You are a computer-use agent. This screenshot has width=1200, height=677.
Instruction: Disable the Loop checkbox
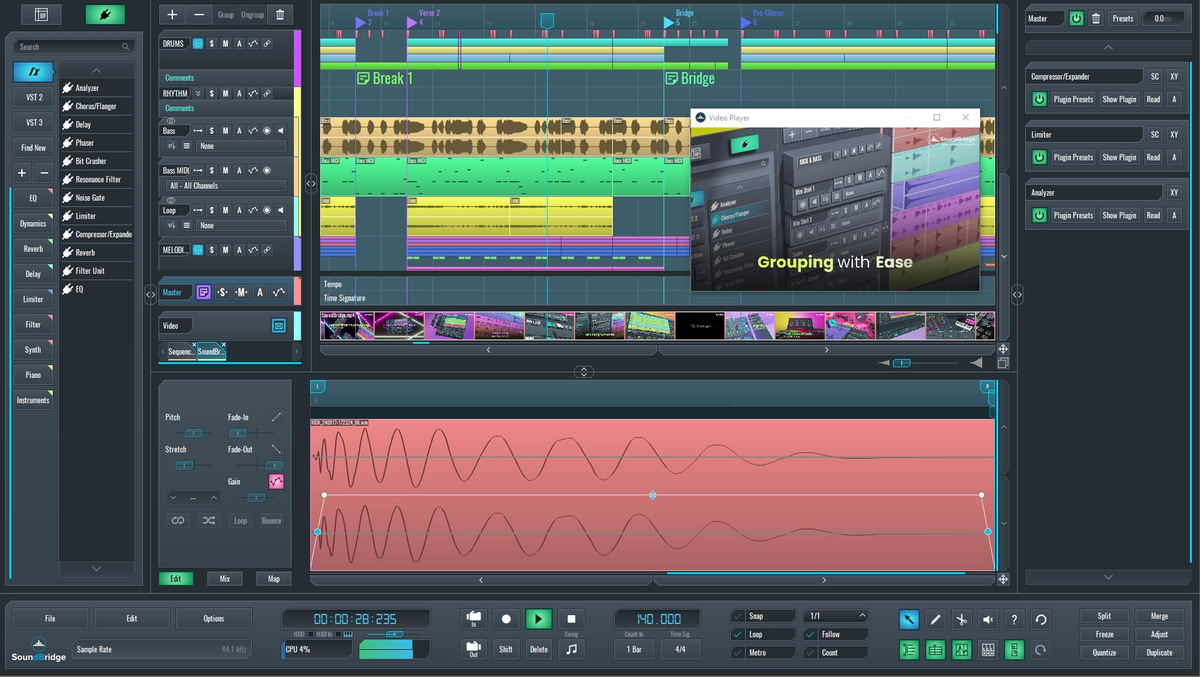(x=738, y=634)
